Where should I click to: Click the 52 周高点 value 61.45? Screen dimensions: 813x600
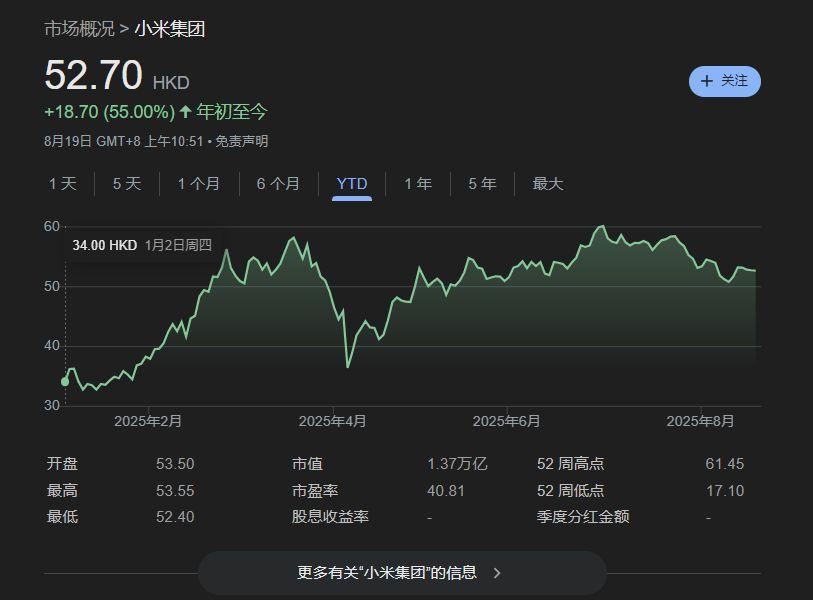(724, 464)
